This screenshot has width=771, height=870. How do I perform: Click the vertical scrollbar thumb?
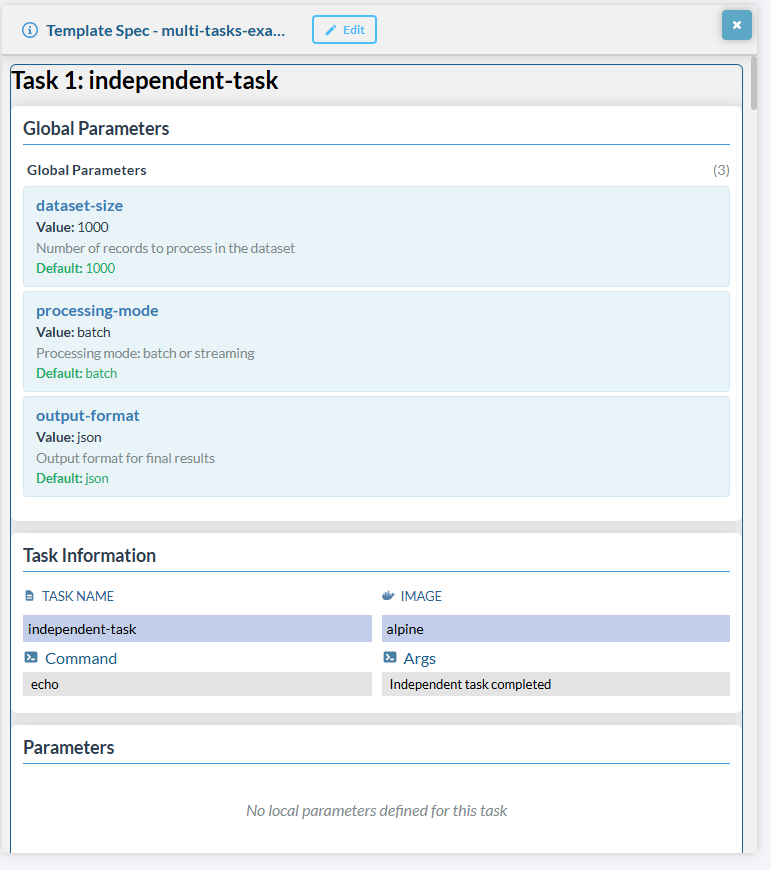click(755, 85)
